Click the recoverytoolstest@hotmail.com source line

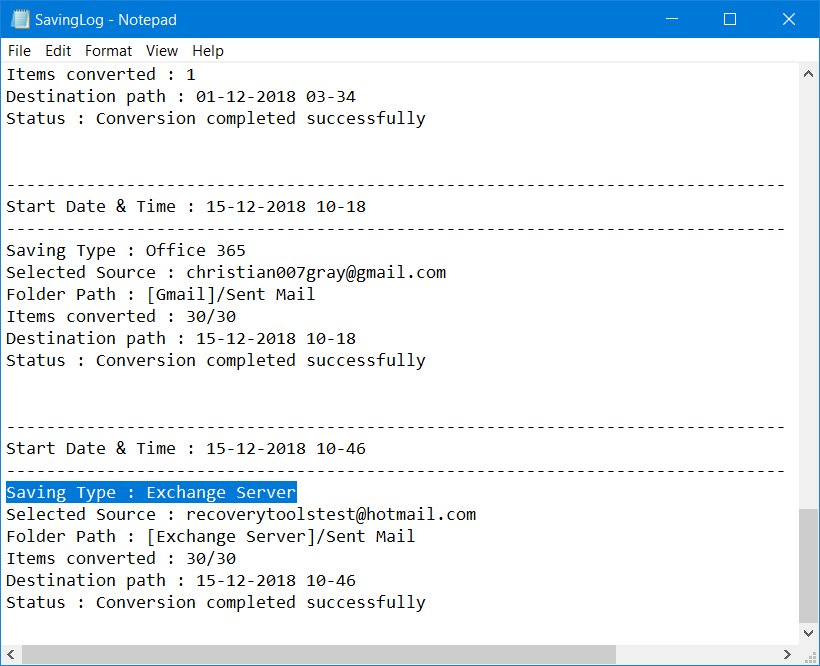[241, 514]
